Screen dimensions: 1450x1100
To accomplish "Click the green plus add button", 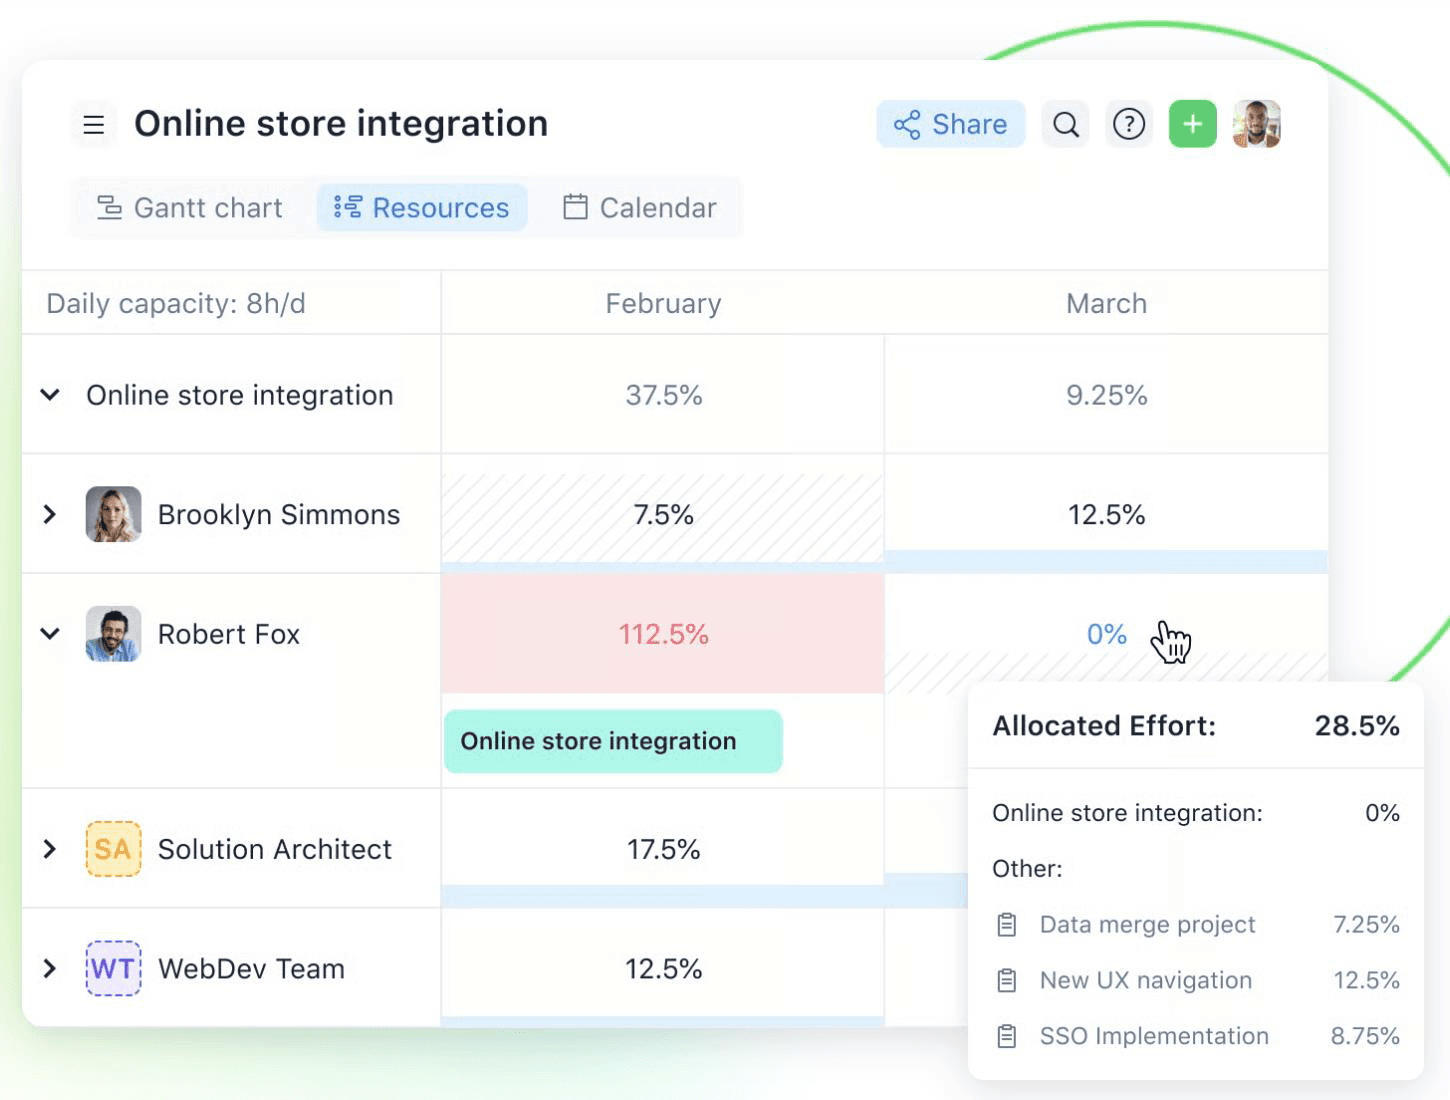I will (1193, 124).
